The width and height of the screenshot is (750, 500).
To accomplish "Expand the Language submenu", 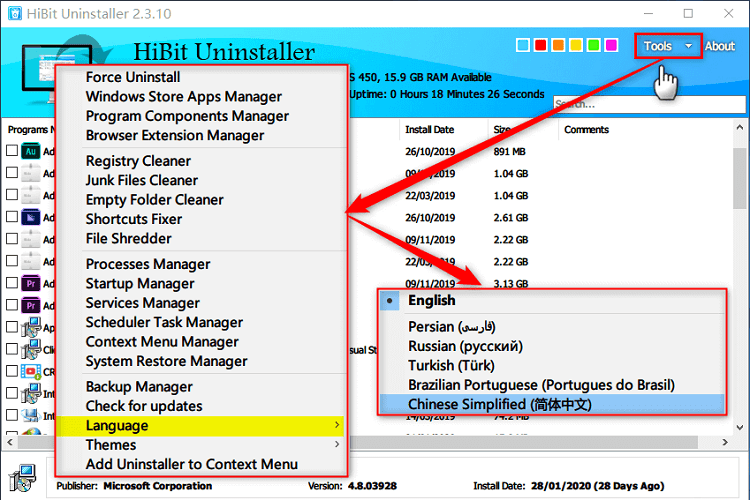I will point(201,426).
